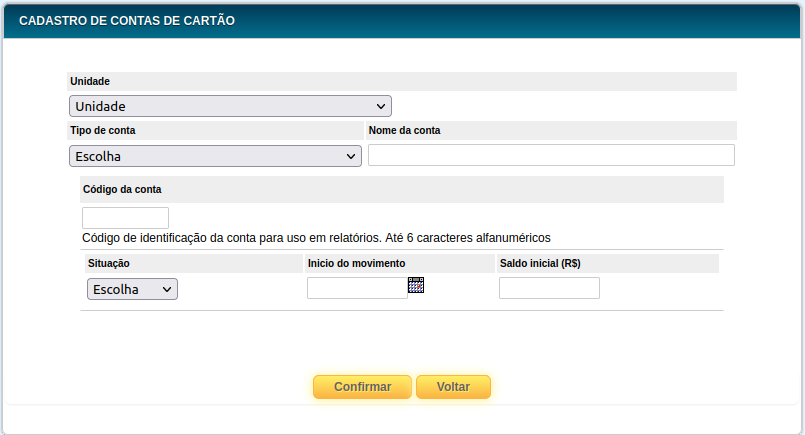Focus the Inicio do movimento date field

357,289
